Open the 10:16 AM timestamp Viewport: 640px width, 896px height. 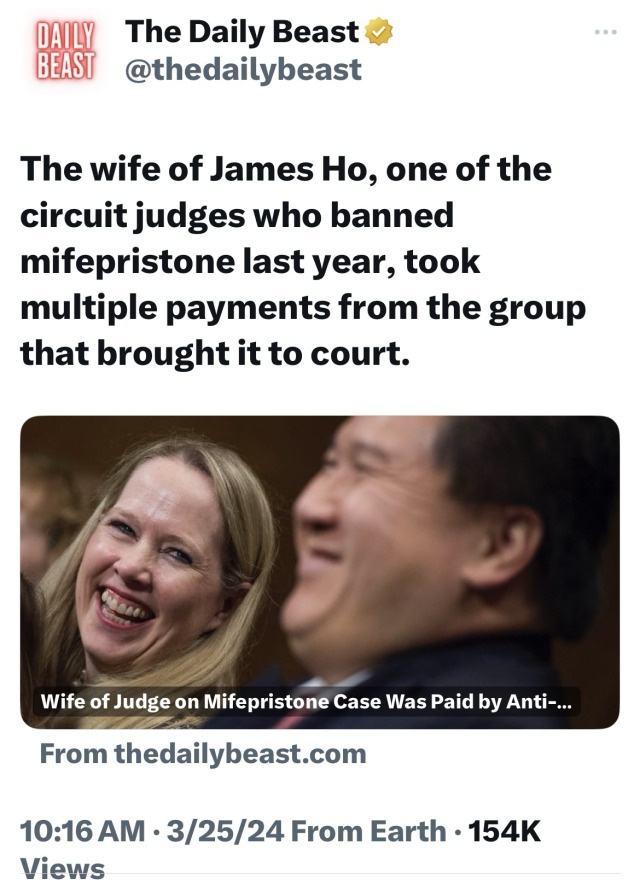83,831
